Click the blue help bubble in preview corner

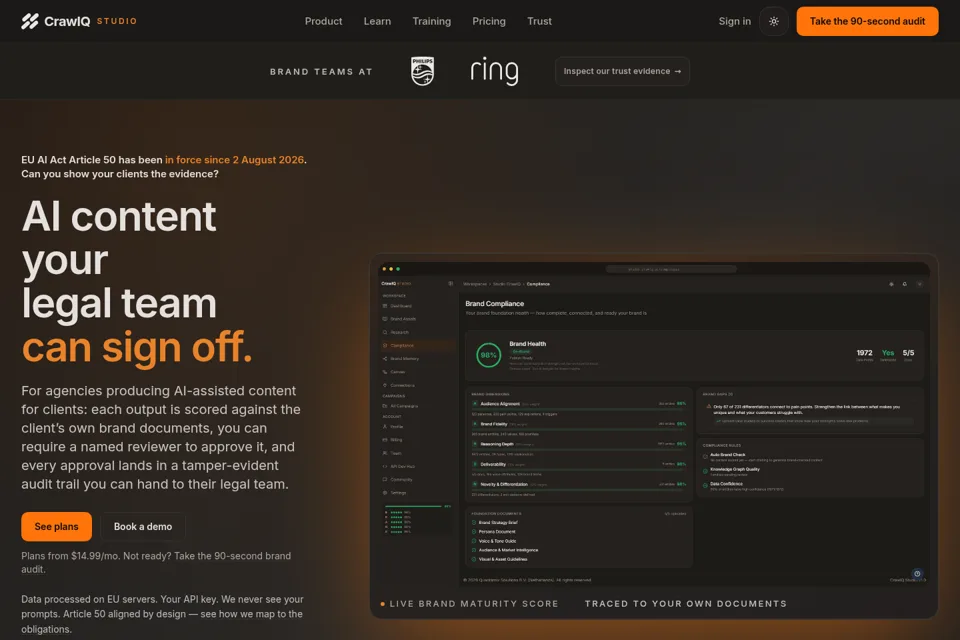(917, 574)
